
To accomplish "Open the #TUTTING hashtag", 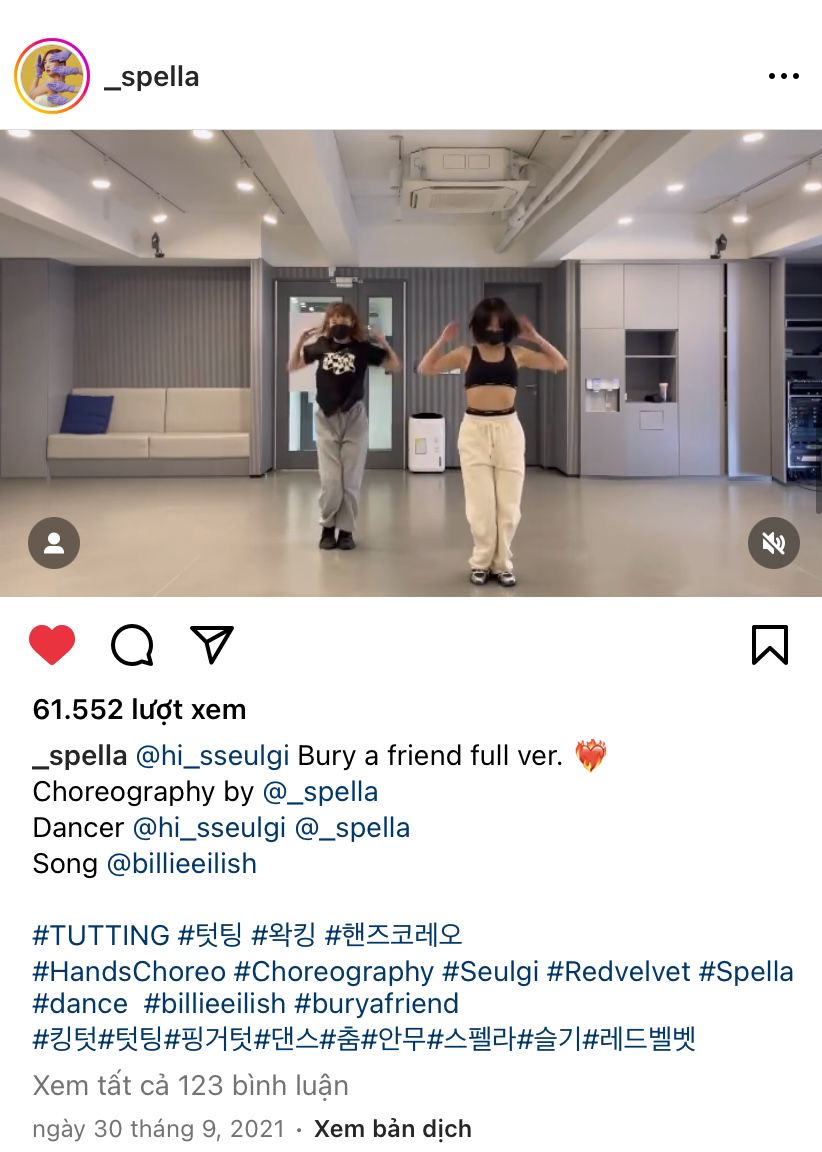I will click(101, 935).
